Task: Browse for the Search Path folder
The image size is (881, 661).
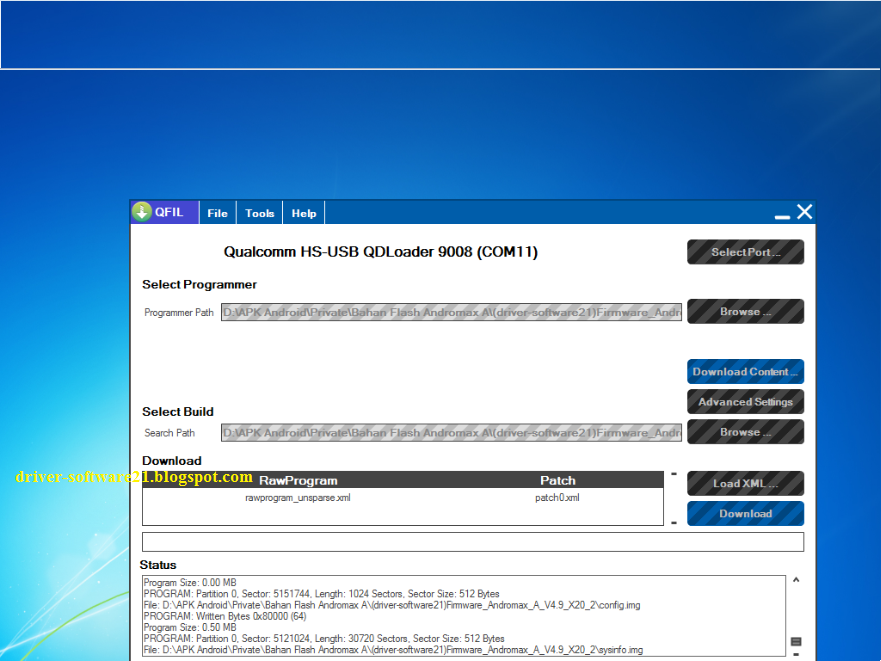Action: tap(745, 431)
